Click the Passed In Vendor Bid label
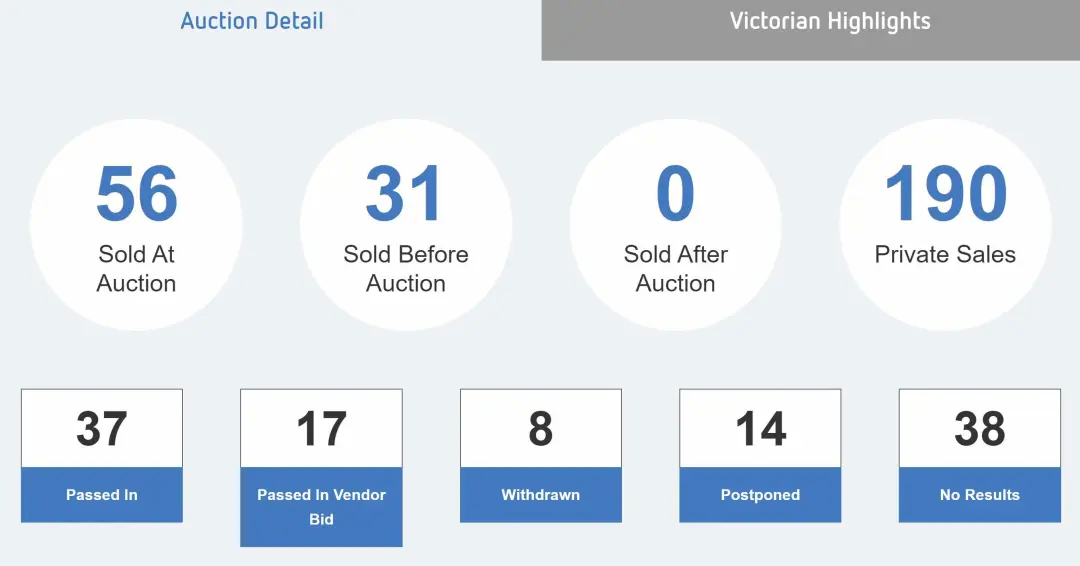The image size is (1080, 566). click(321, 507)
